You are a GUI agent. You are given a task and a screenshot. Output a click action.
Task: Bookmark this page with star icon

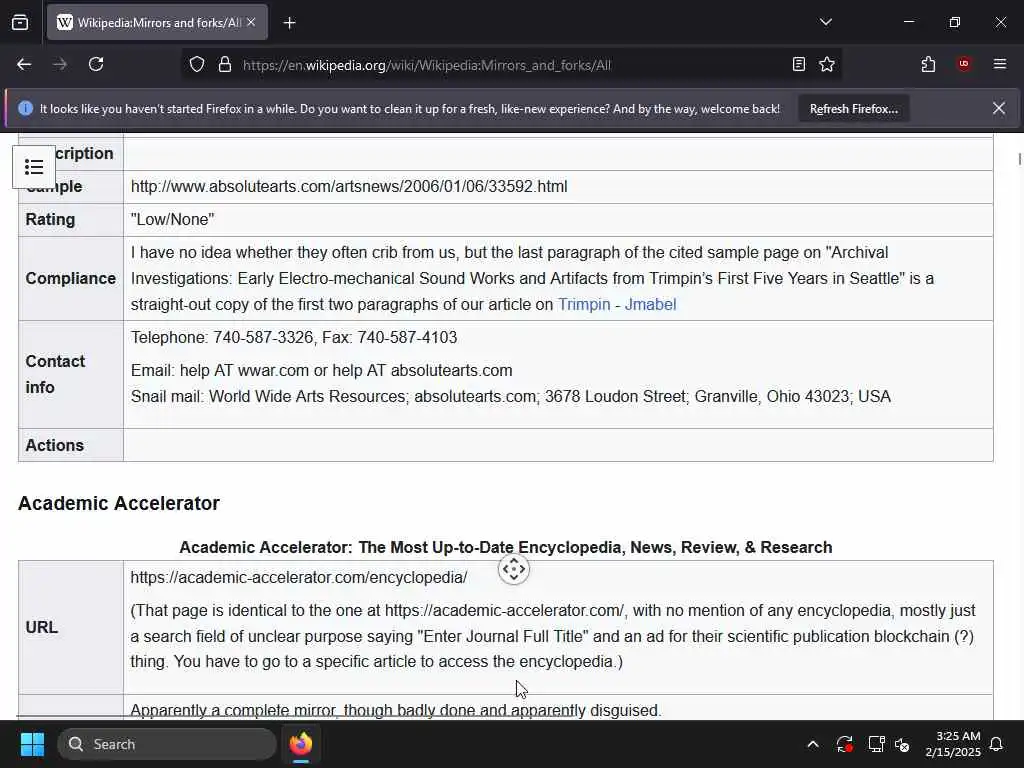tap(827, 65)
